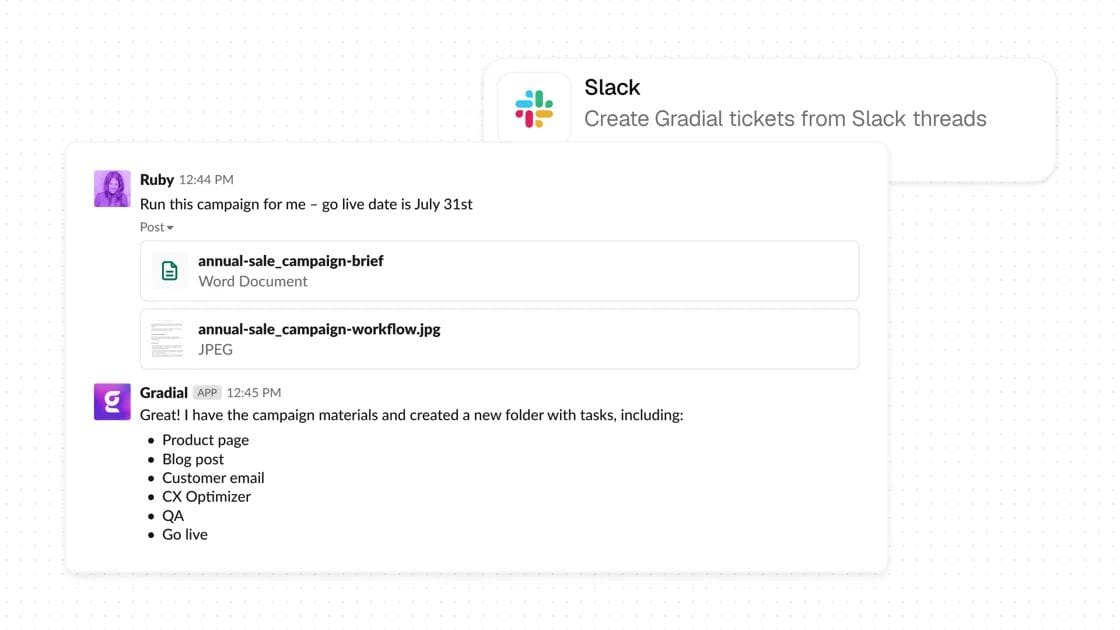Open annual-sale_campaign-brief file attachment
1120x630 pixels.
pyautogui.click(x=499, y=271)
